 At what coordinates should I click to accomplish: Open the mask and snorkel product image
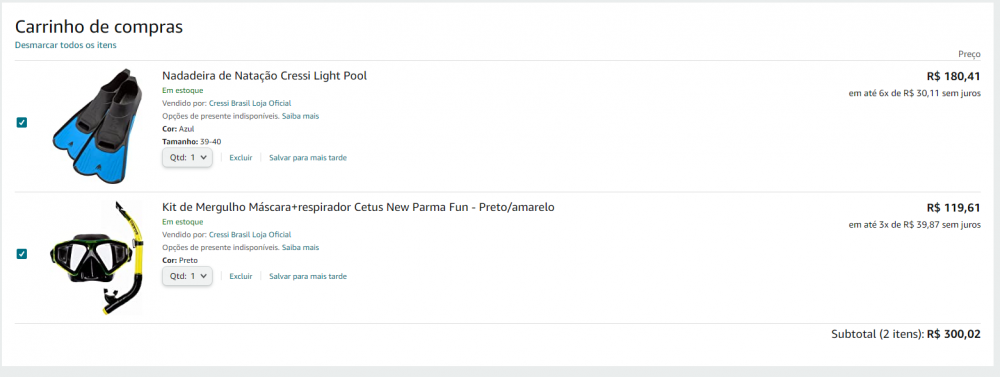[x=98, y=258]
